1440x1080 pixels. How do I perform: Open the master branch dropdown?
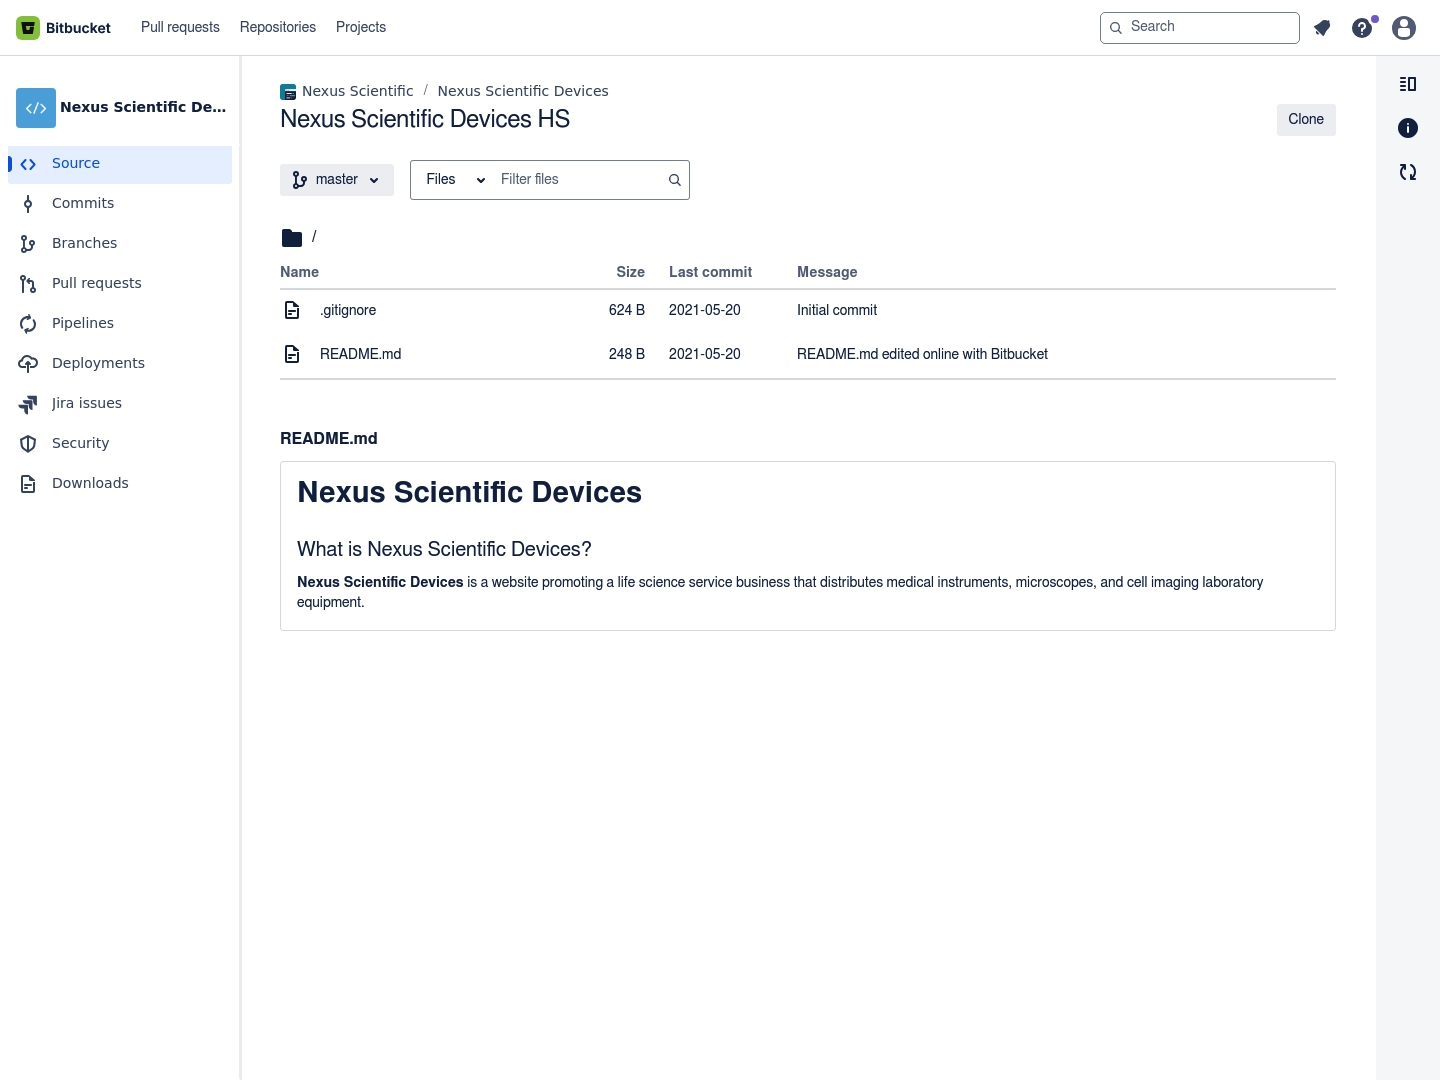tap(337, 180)
